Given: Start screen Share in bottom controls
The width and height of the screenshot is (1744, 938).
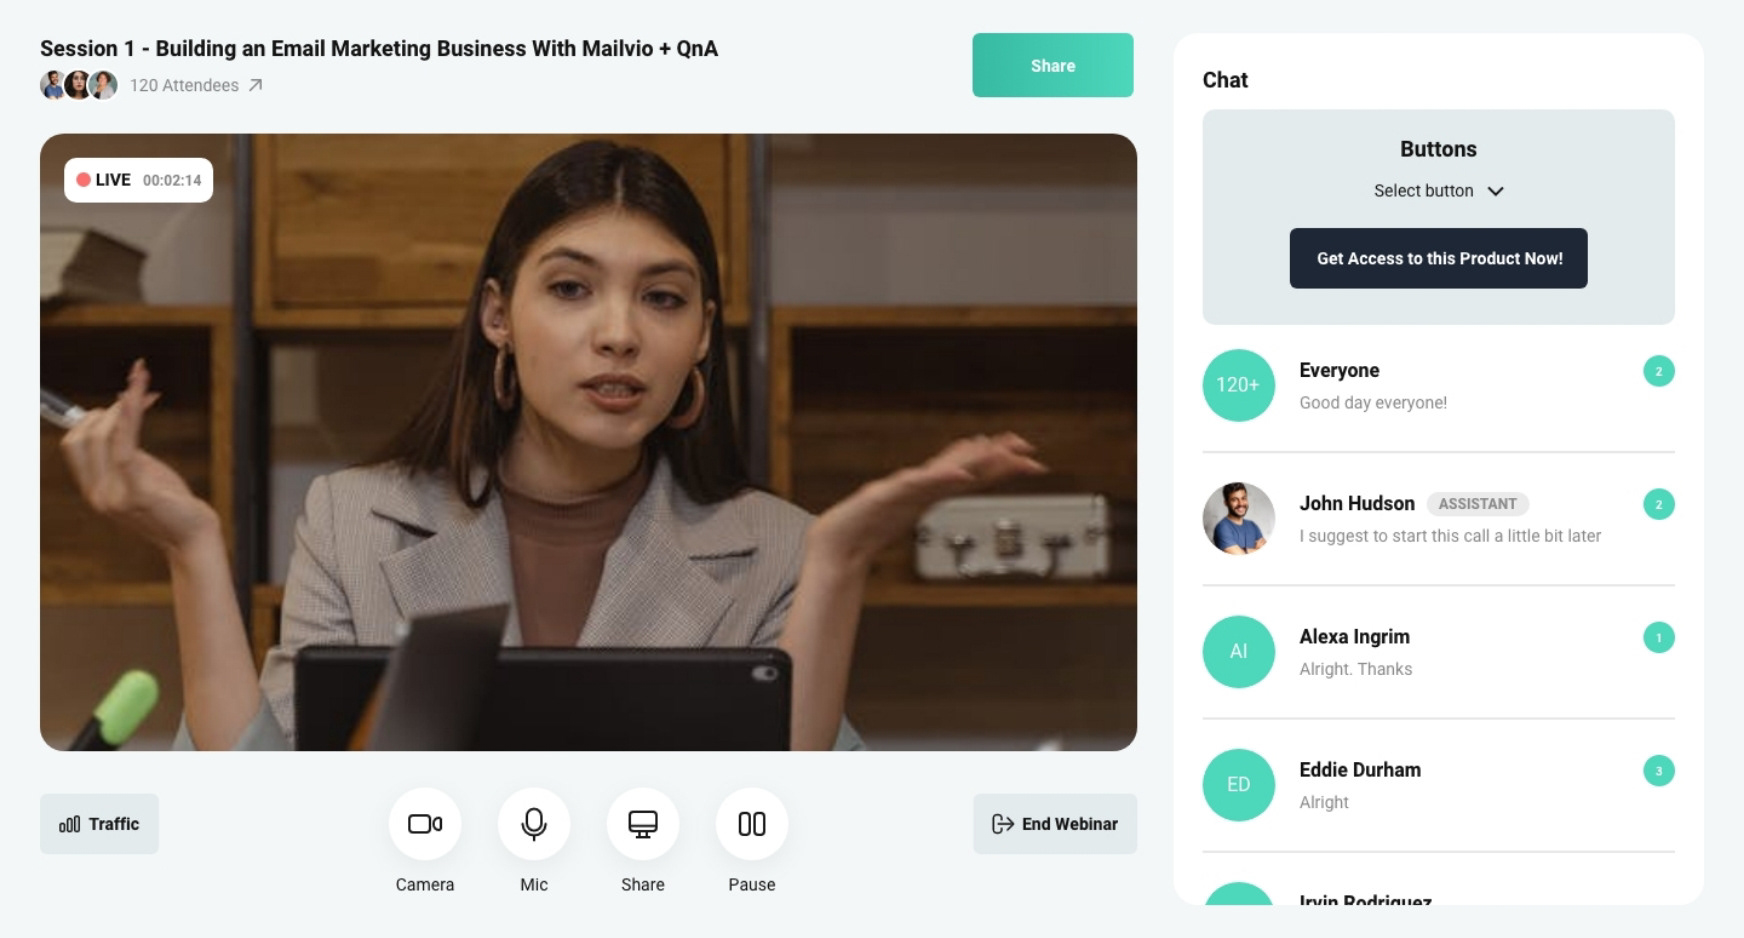Looking at the screenshot, I should [643, 824].
